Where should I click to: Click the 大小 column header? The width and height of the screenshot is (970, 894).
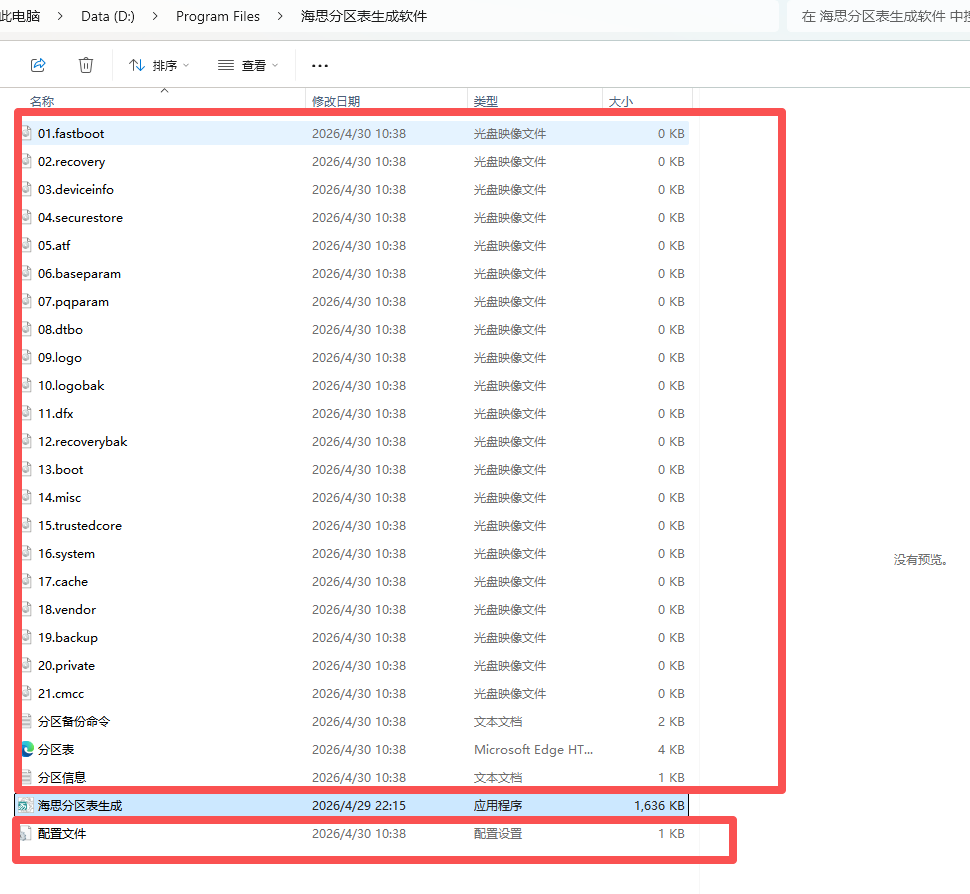click(621, 101)
